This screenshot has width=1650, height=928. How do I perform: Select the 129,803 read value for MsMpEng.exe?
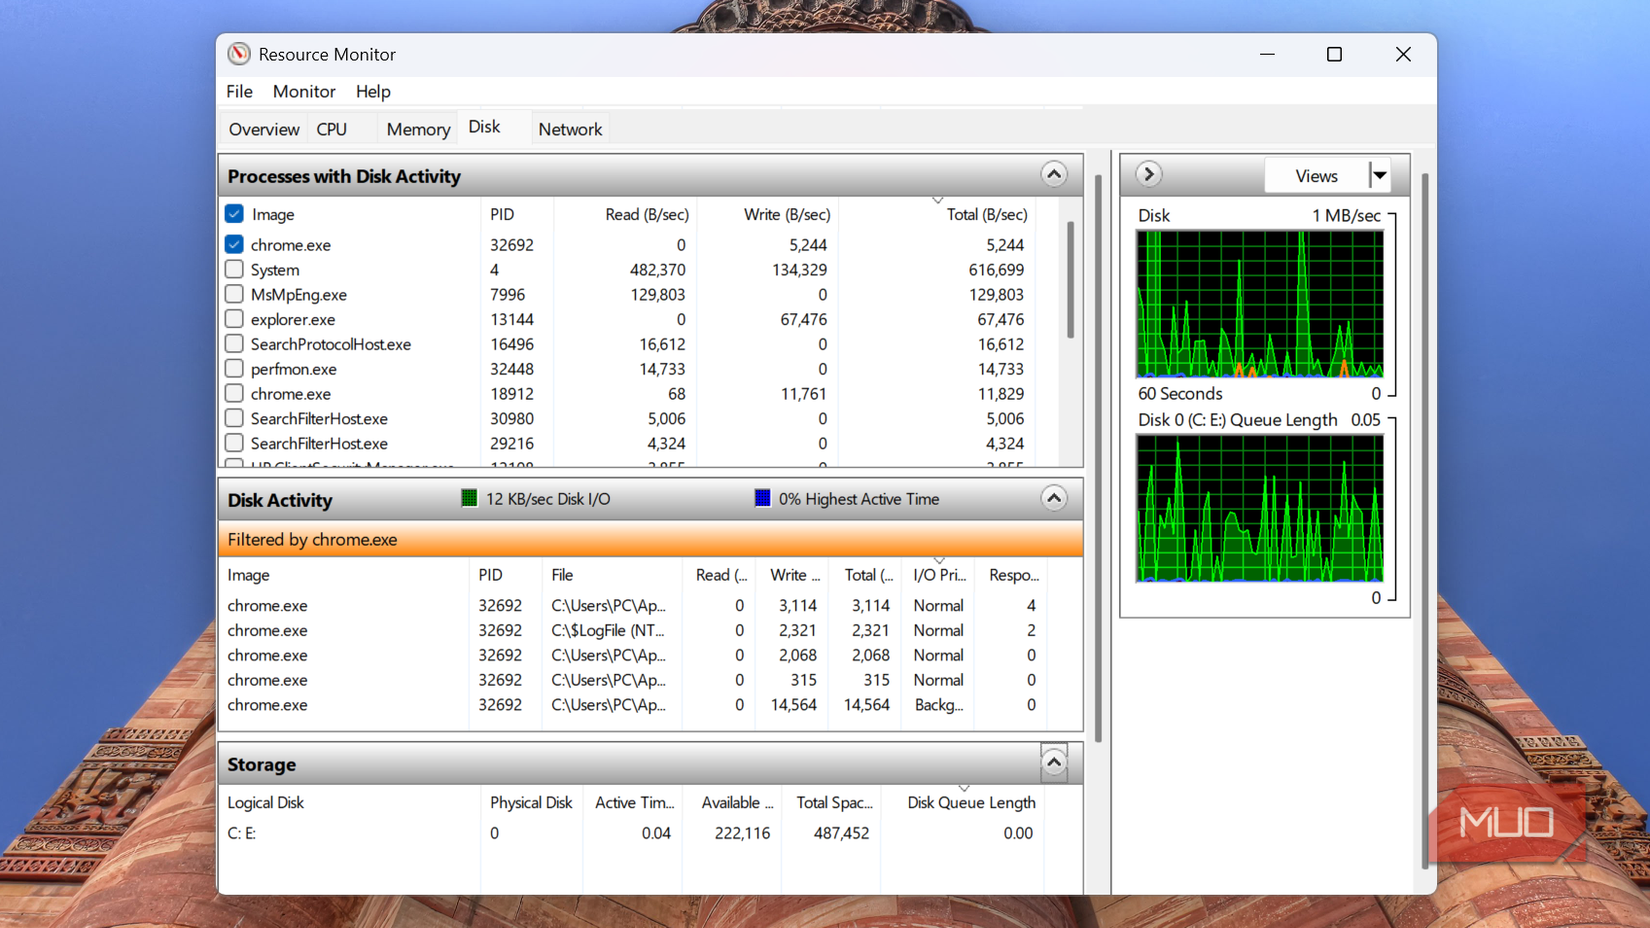[657, 294]
